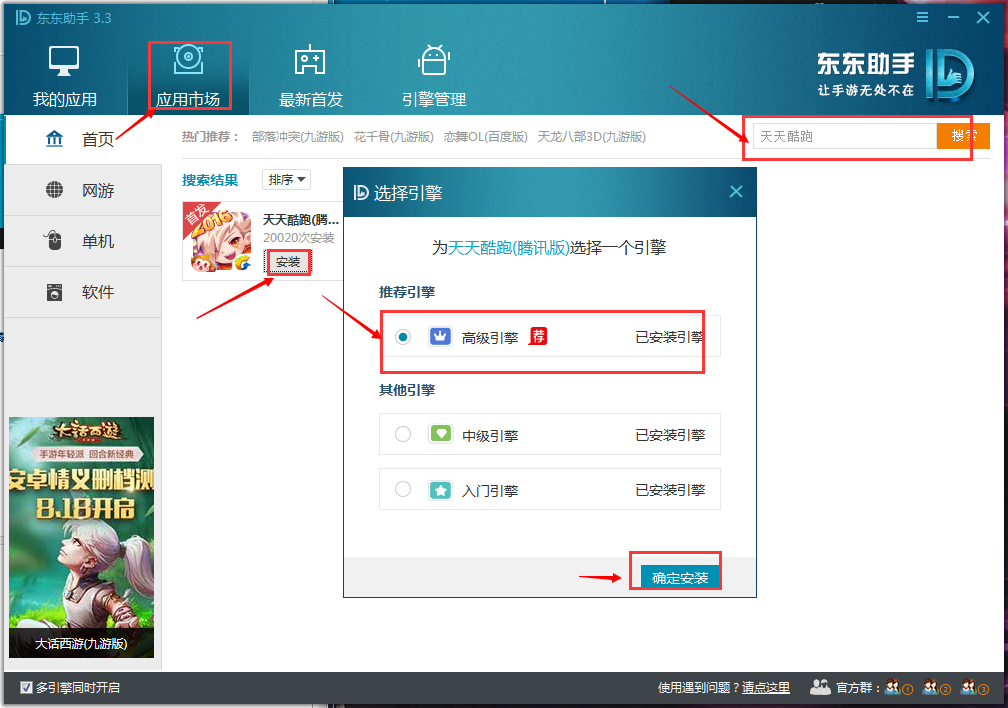Viewport: 1008px width, 708px height.
Task: Open hot recommendation 恋舞OL(百度版)
Action: pyautogui.click(x=485, y=137)
